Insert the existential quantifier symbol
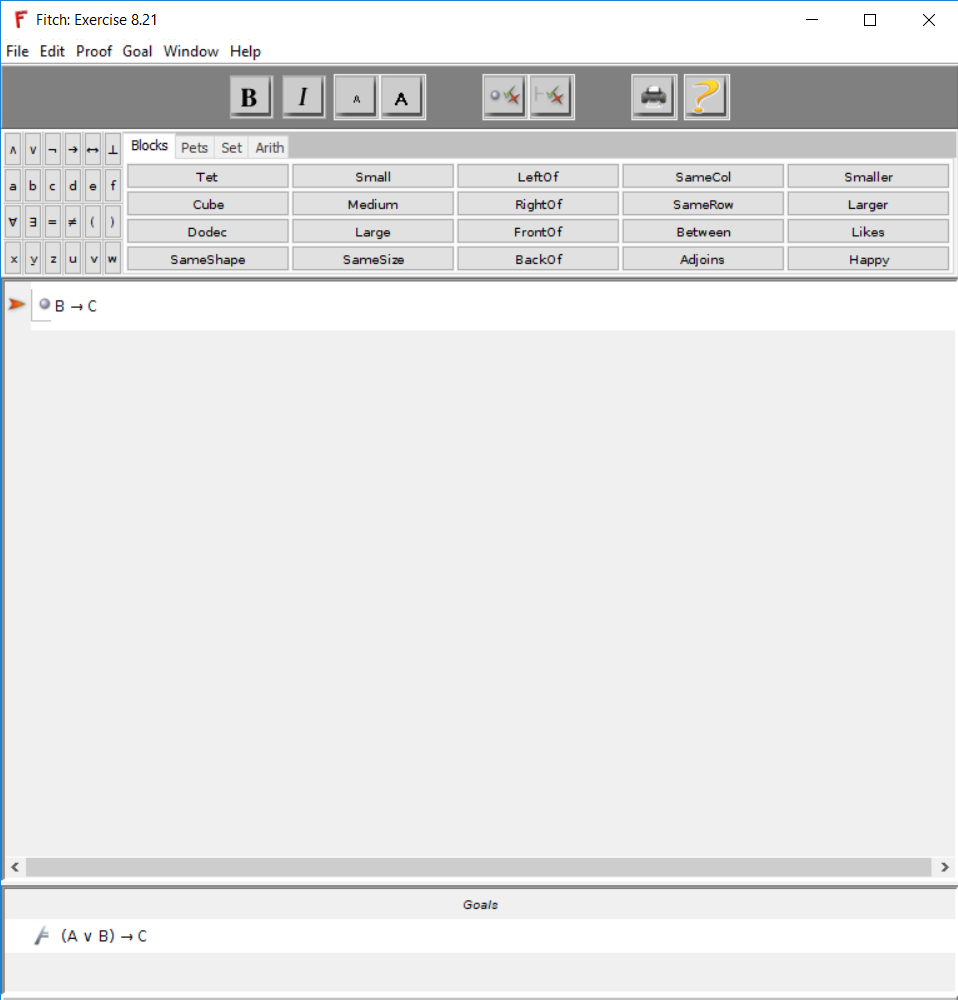The height and width of the screenshot is (1000, 958). (x=32, y=221)
